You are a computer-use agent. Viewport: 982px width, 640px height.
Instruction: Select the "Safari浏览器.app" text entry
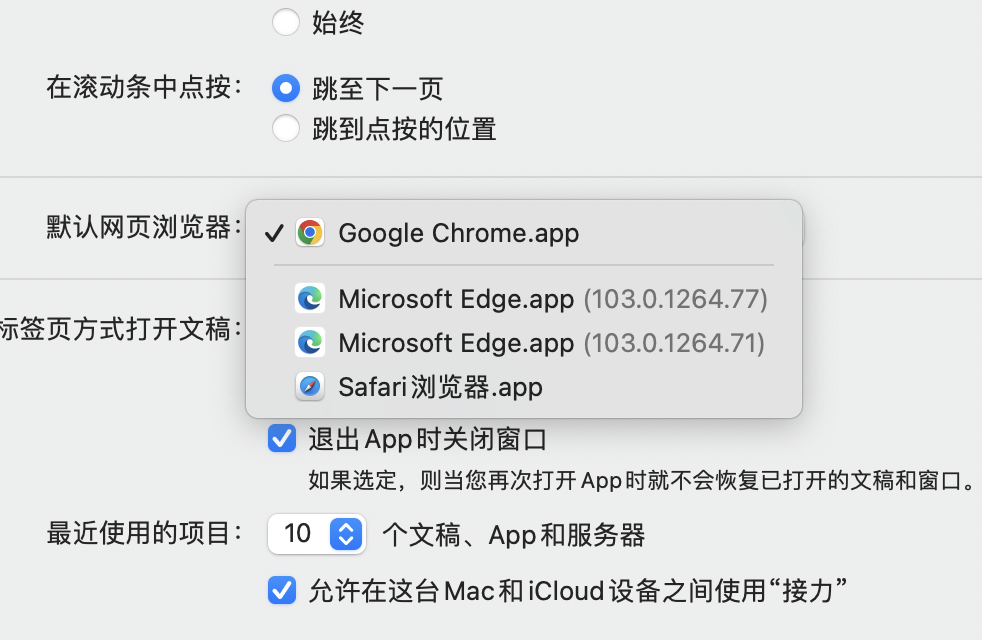[x=440, y=387]
